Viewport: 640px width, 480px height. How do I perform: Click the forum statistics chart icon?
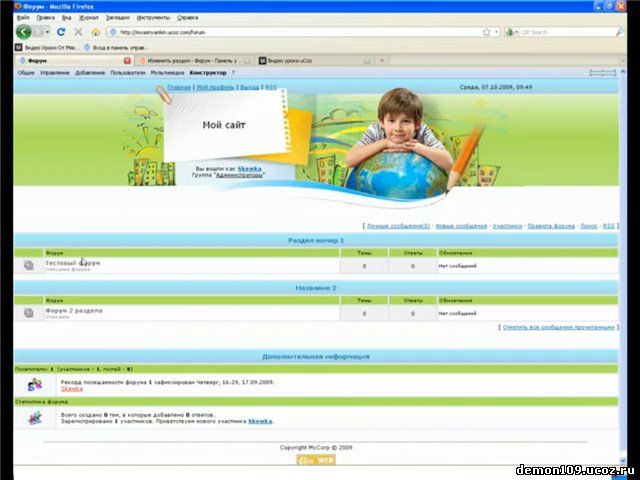click(35, 418)
